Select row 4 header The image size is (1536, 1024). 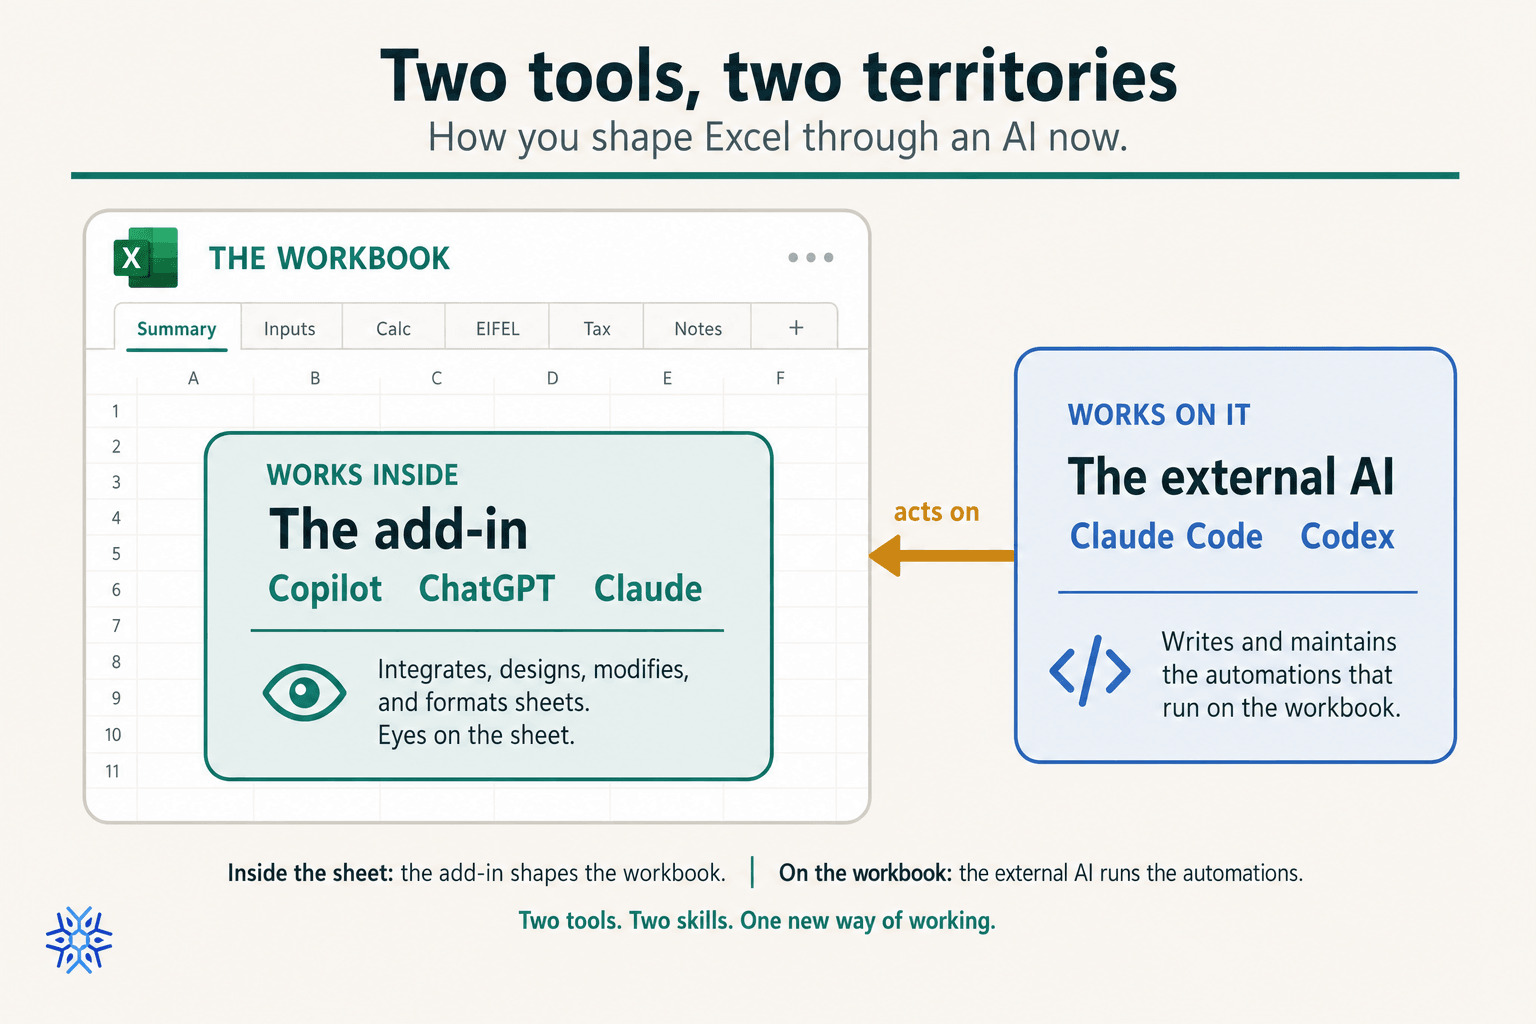(x=116, y=518)
